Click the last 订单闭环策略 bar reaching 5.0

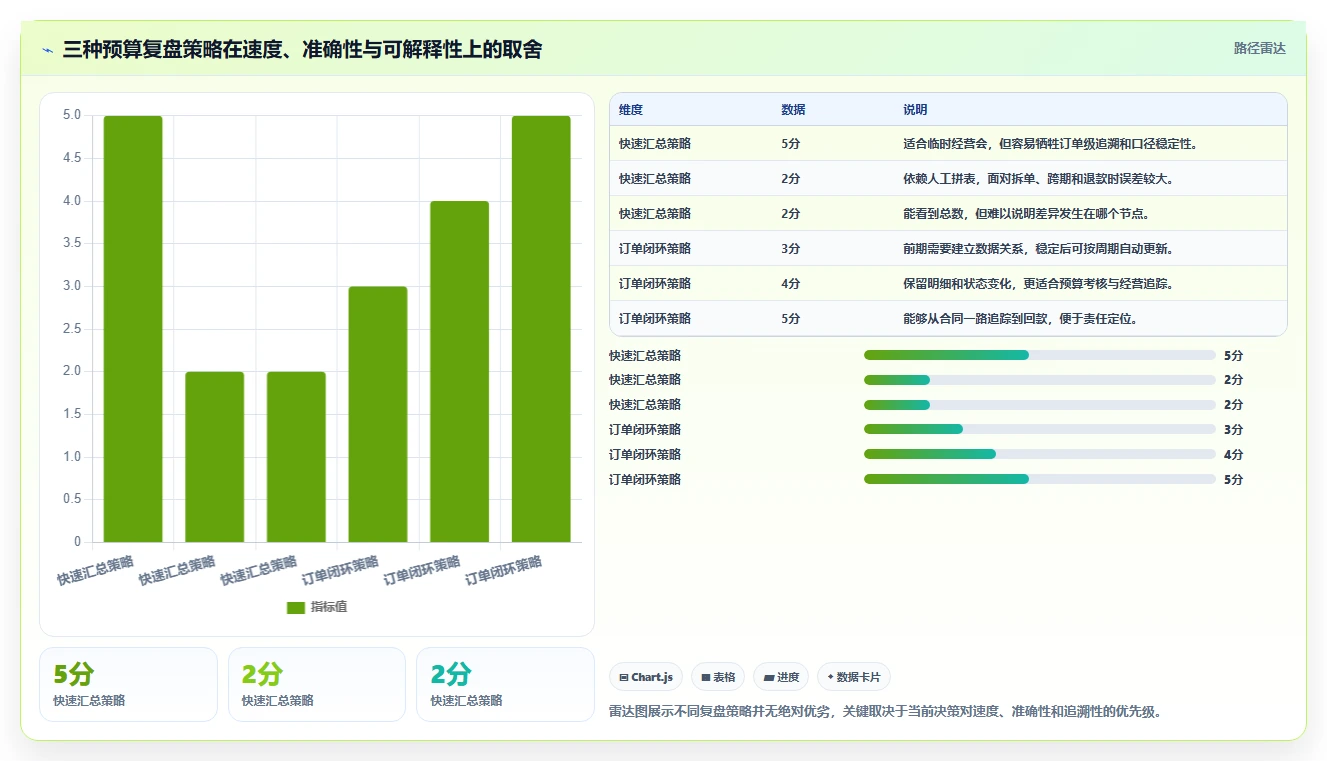coord(541,329)
